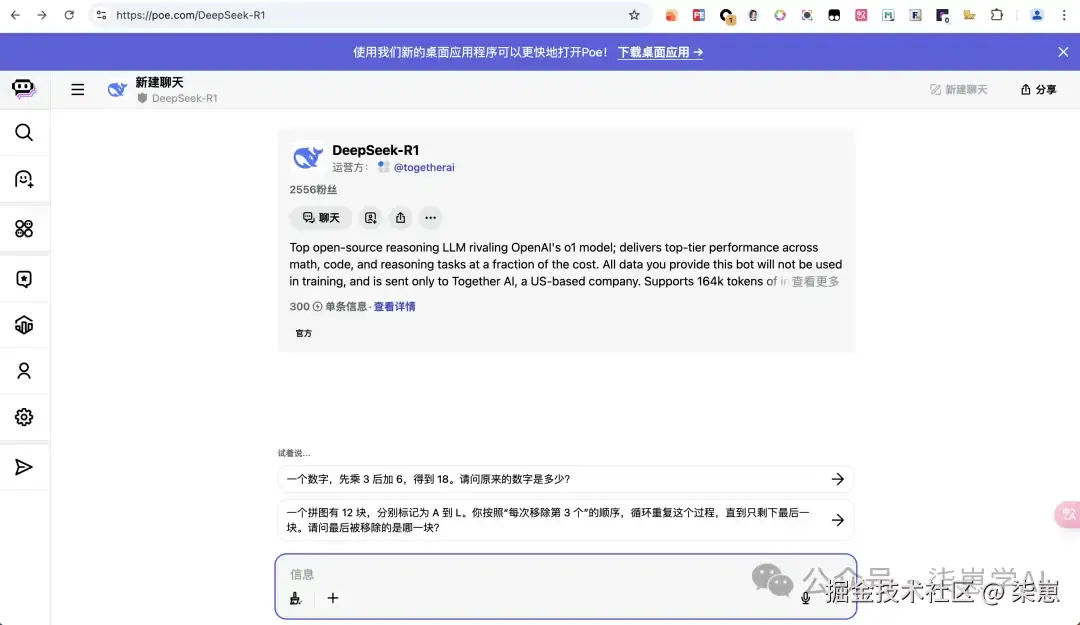Click the 2556粉丝 followers text
Viewport: 1080px width, 625px height.
pyautogui.click(x=313, y=189)
